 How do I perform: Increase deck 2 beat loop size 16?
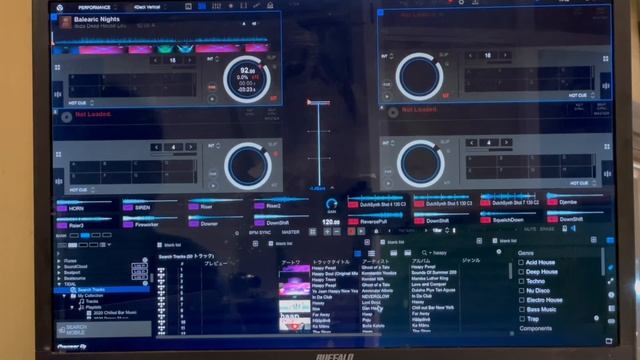(505, 55)
